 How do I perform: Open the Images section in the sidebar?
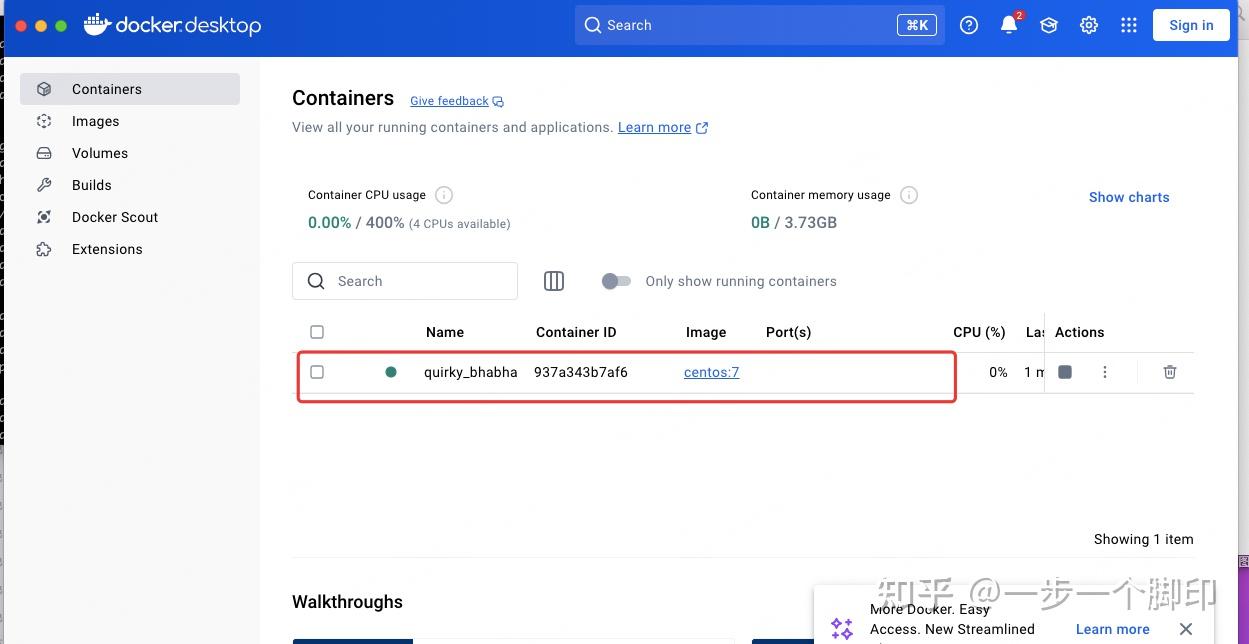(x=95, y=121)
